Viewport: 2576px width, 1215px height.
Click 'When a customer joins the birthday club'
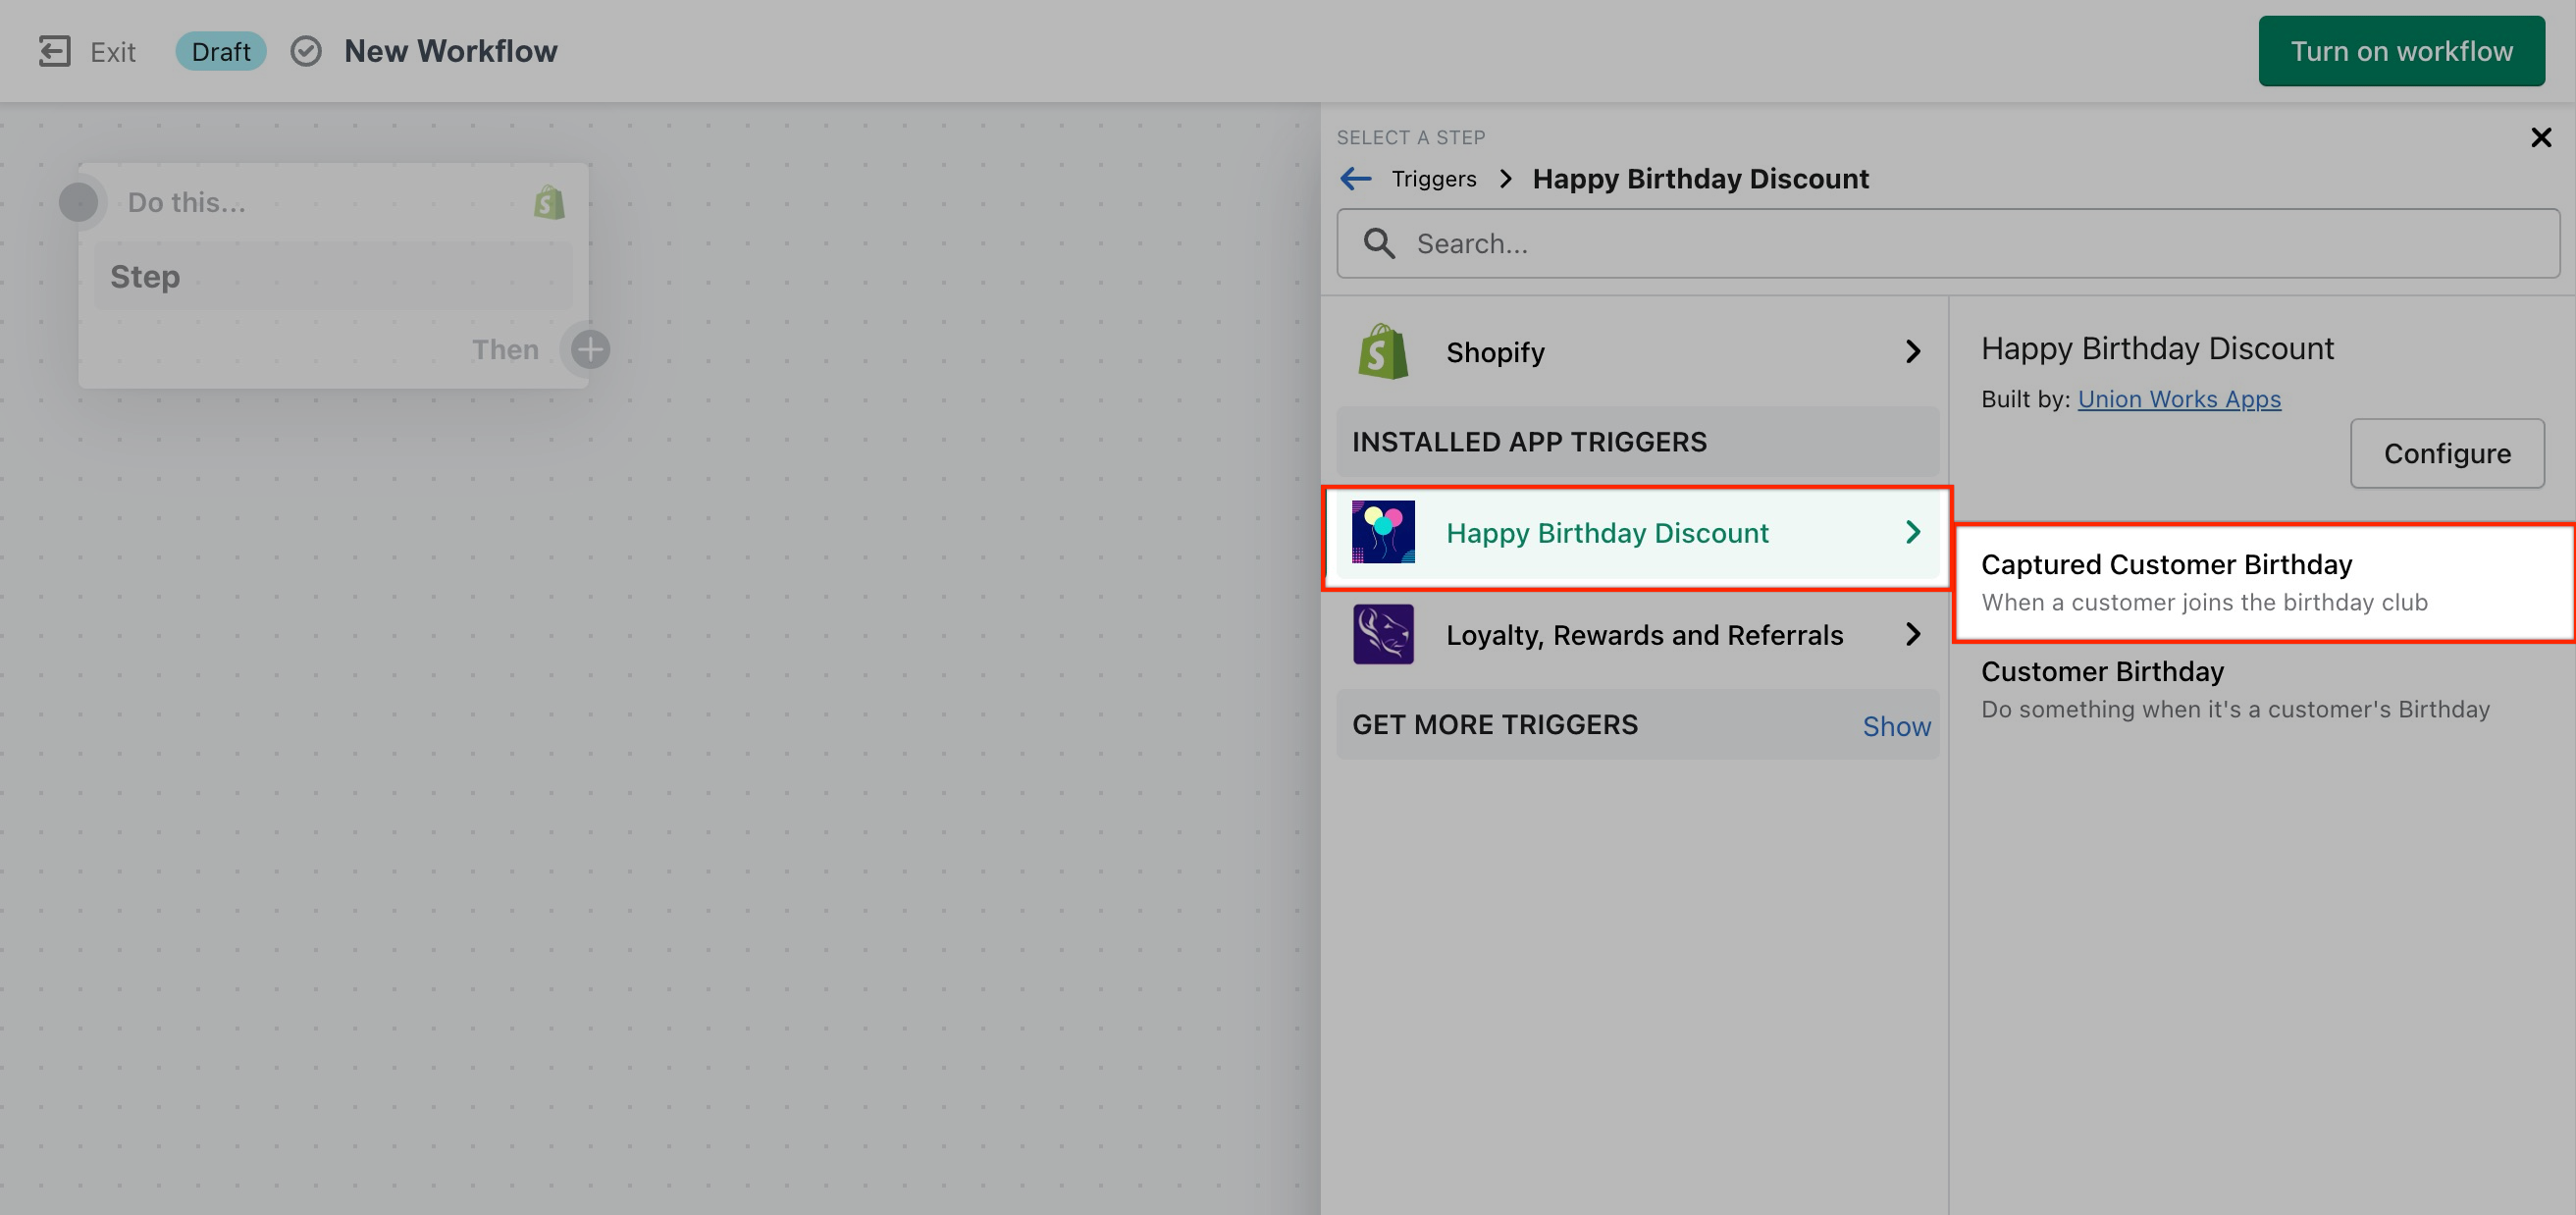click(2203, 602)
